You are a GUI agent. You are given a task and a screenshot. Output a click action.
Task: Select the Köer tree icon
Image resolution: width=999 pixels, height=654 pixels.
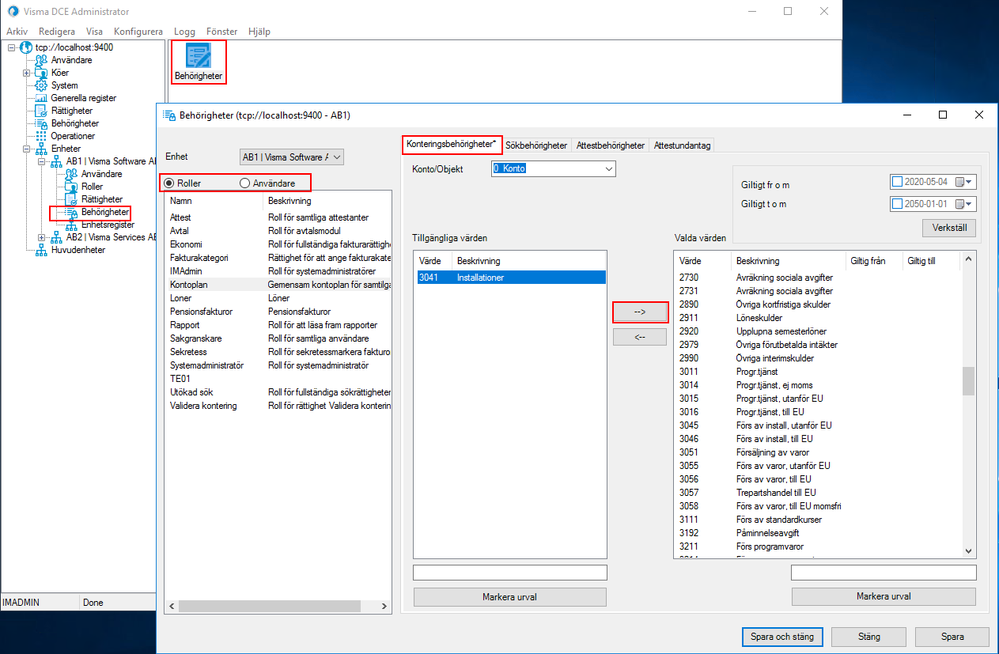tap(41, 73)
